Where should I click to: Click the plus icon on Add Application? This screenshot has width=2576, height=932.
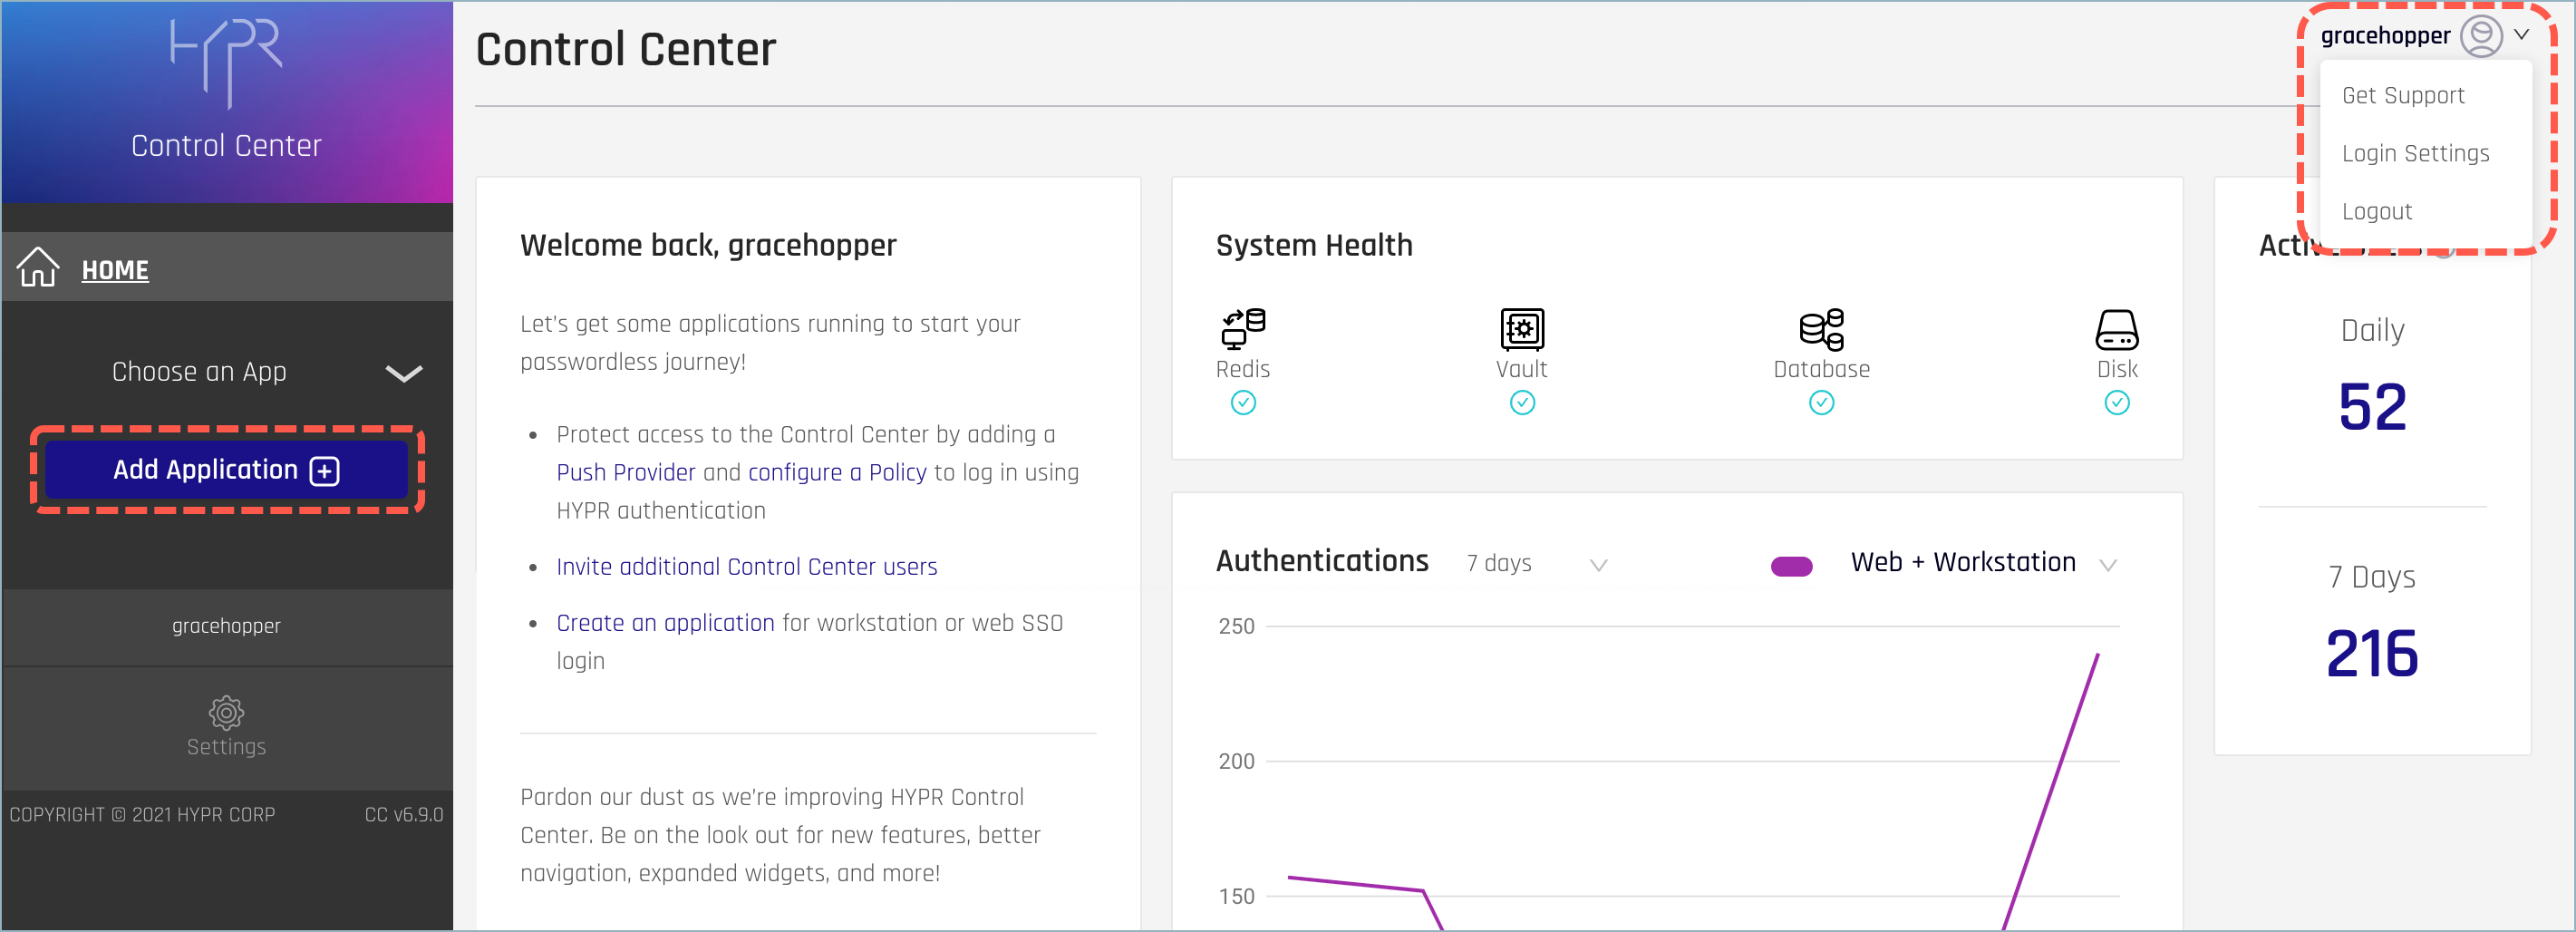[x=325, y=471]
